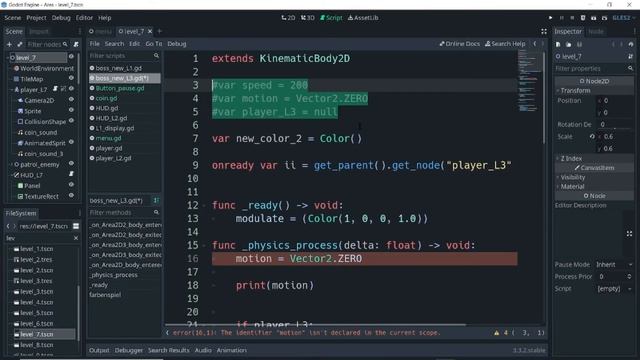Click the Inspector new resource icon
Image resolution: width=640 pixels, height=360 pixels.
click(x=558, y=44)
